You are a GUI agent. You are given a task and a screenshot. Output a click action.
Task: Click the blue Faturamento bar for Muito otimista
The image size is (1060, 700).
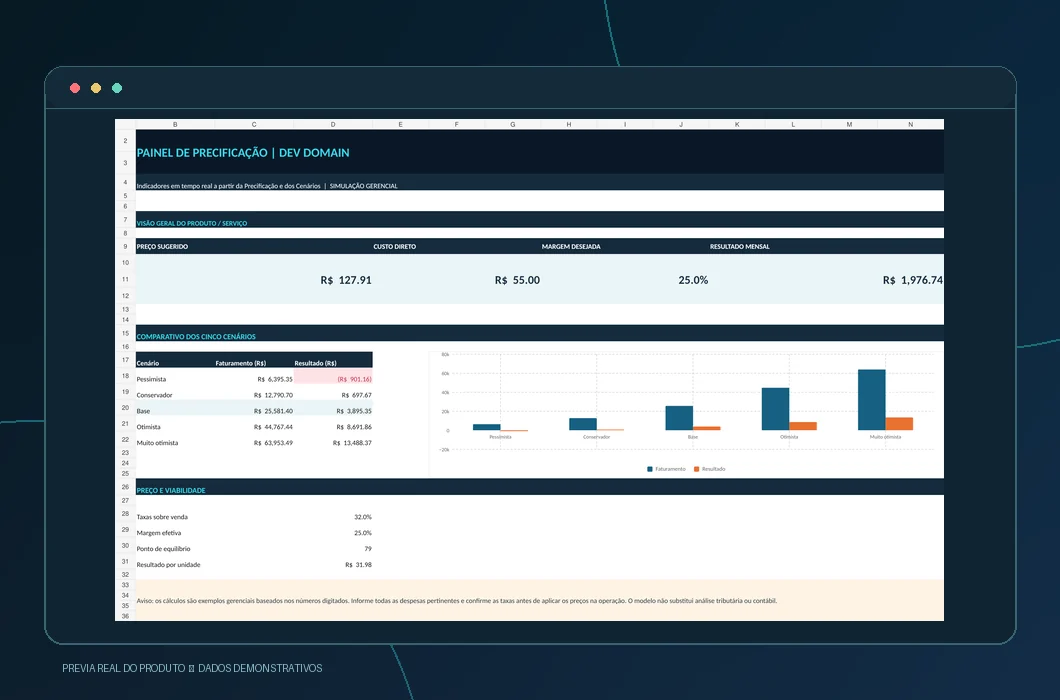pyautogui.click(x=871, y=400)
